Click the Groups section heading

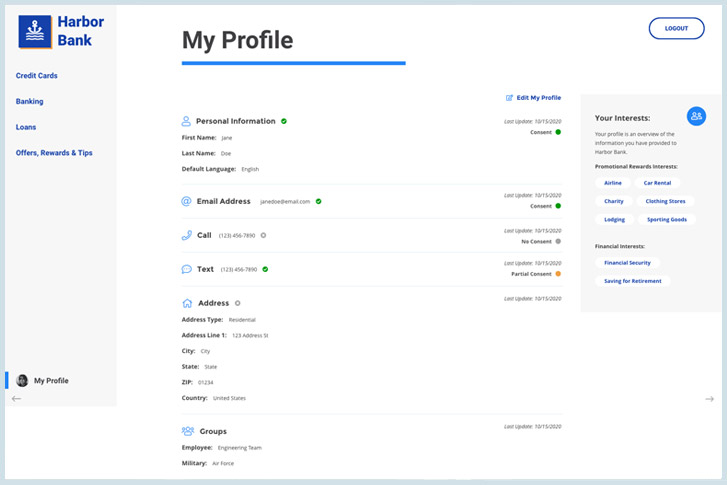coord(213,431)
